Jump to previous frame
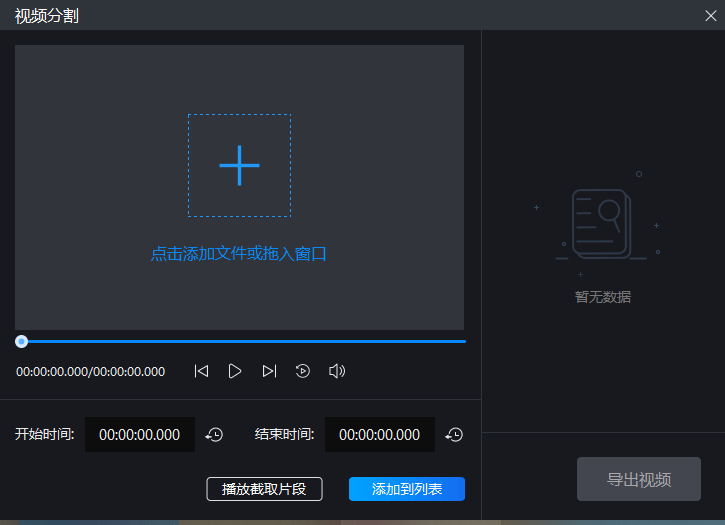 pos(201,371)
